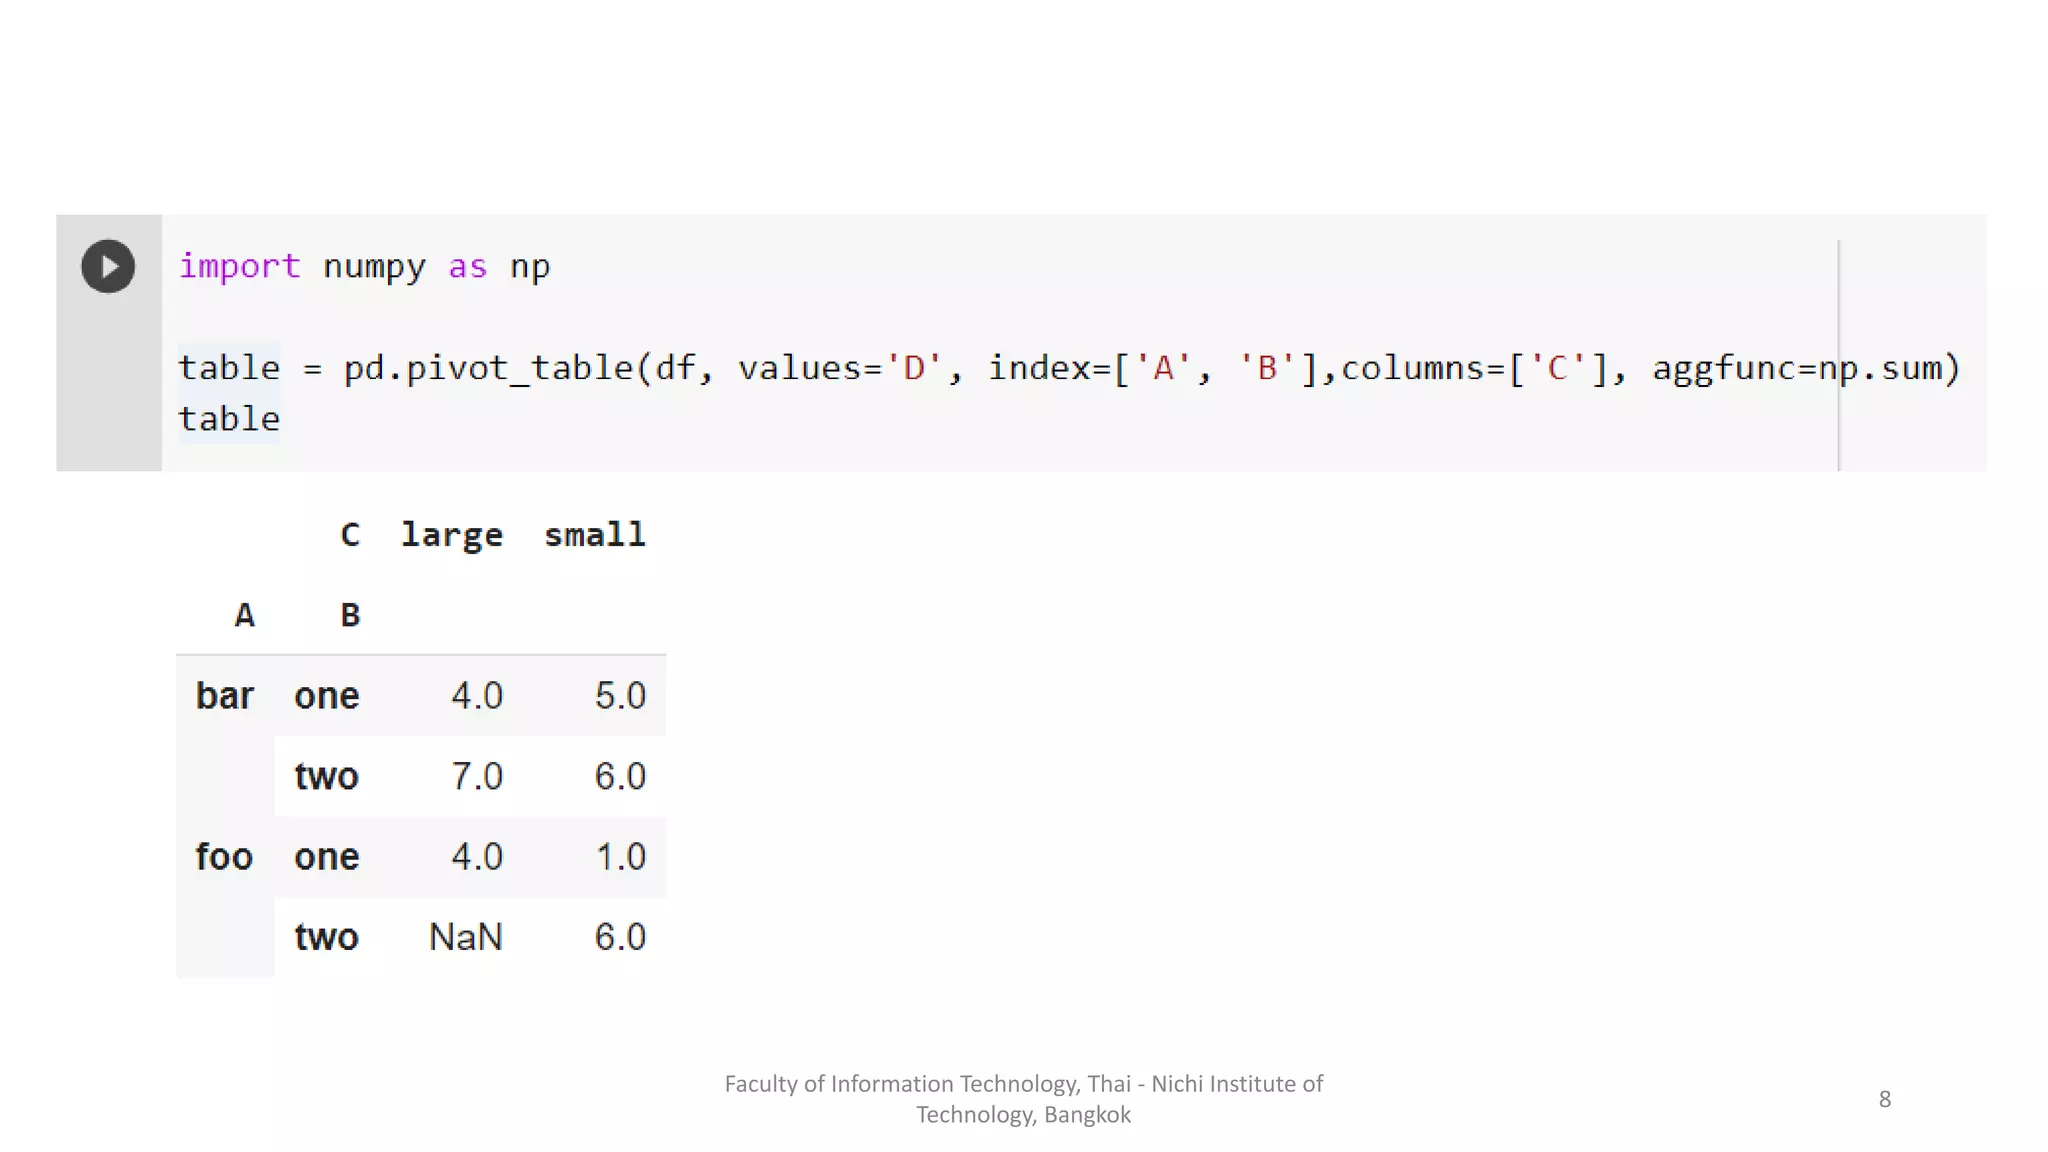
Task: Select the 'bar' row label
Action: pos(224,696)
